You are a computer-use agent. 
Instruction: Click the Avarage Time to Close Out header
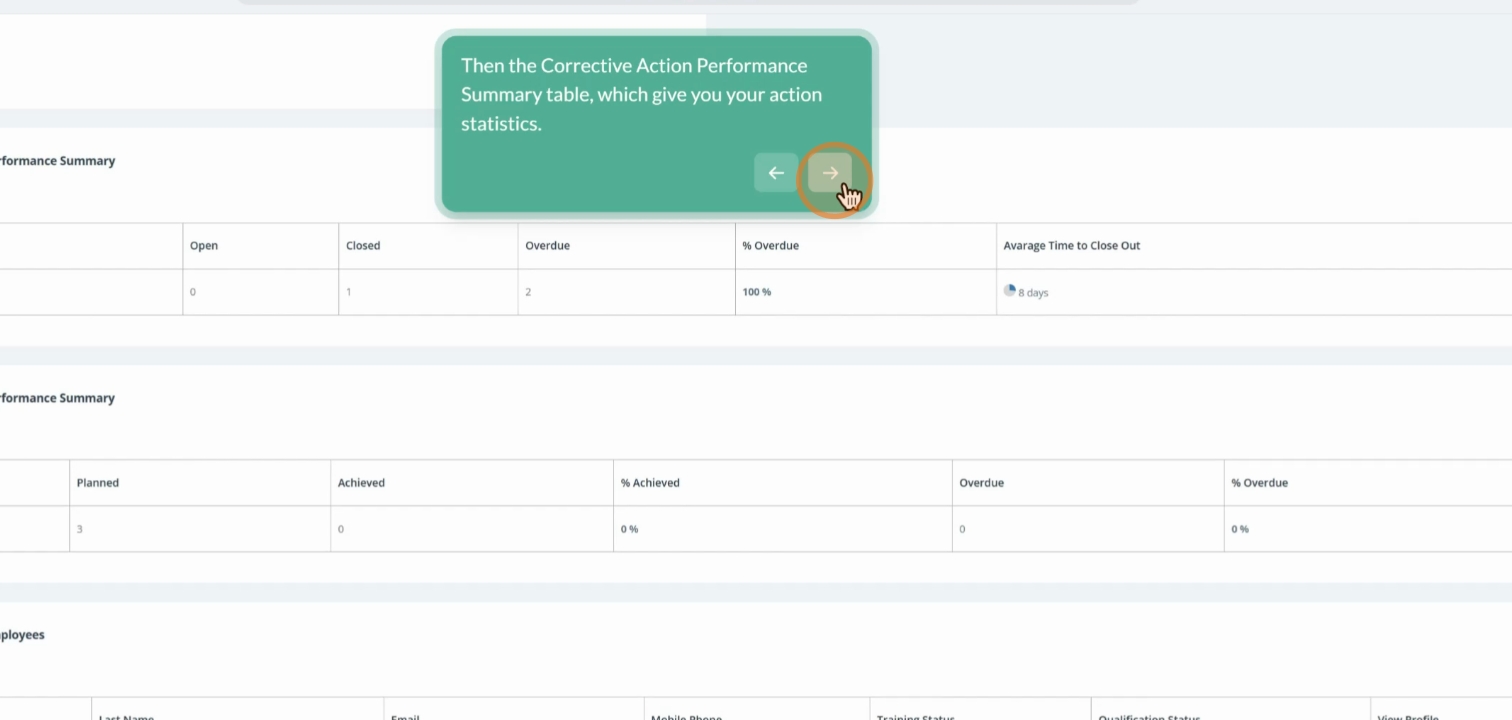[x=1071, y=246]
